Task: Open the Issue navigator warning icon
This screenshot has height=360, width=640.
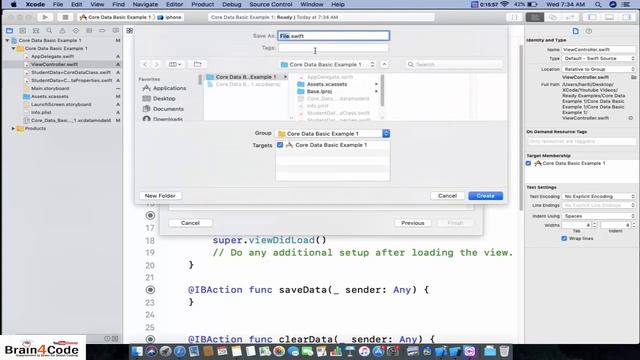Action: pyautogui.click(x=62, y=31)
